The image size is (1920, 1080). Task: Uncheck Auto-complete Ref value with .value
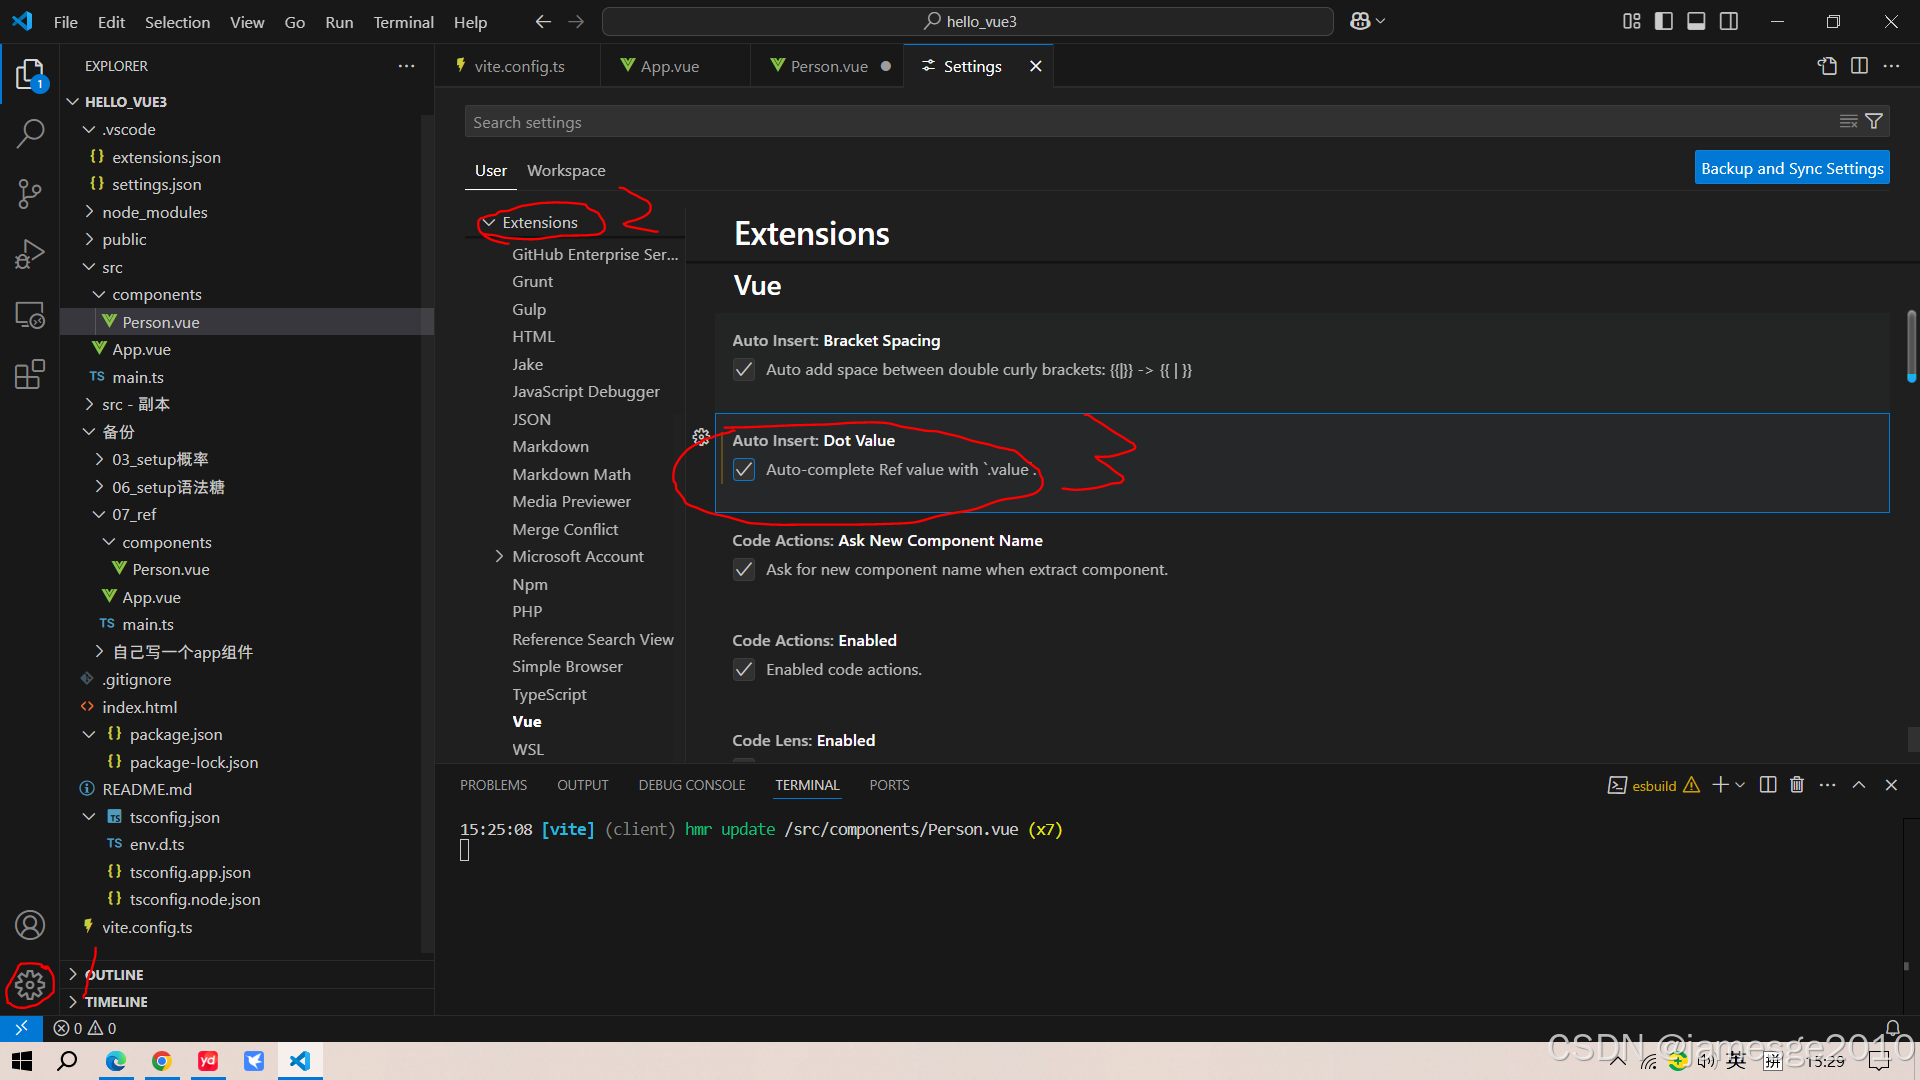(744, 470)
